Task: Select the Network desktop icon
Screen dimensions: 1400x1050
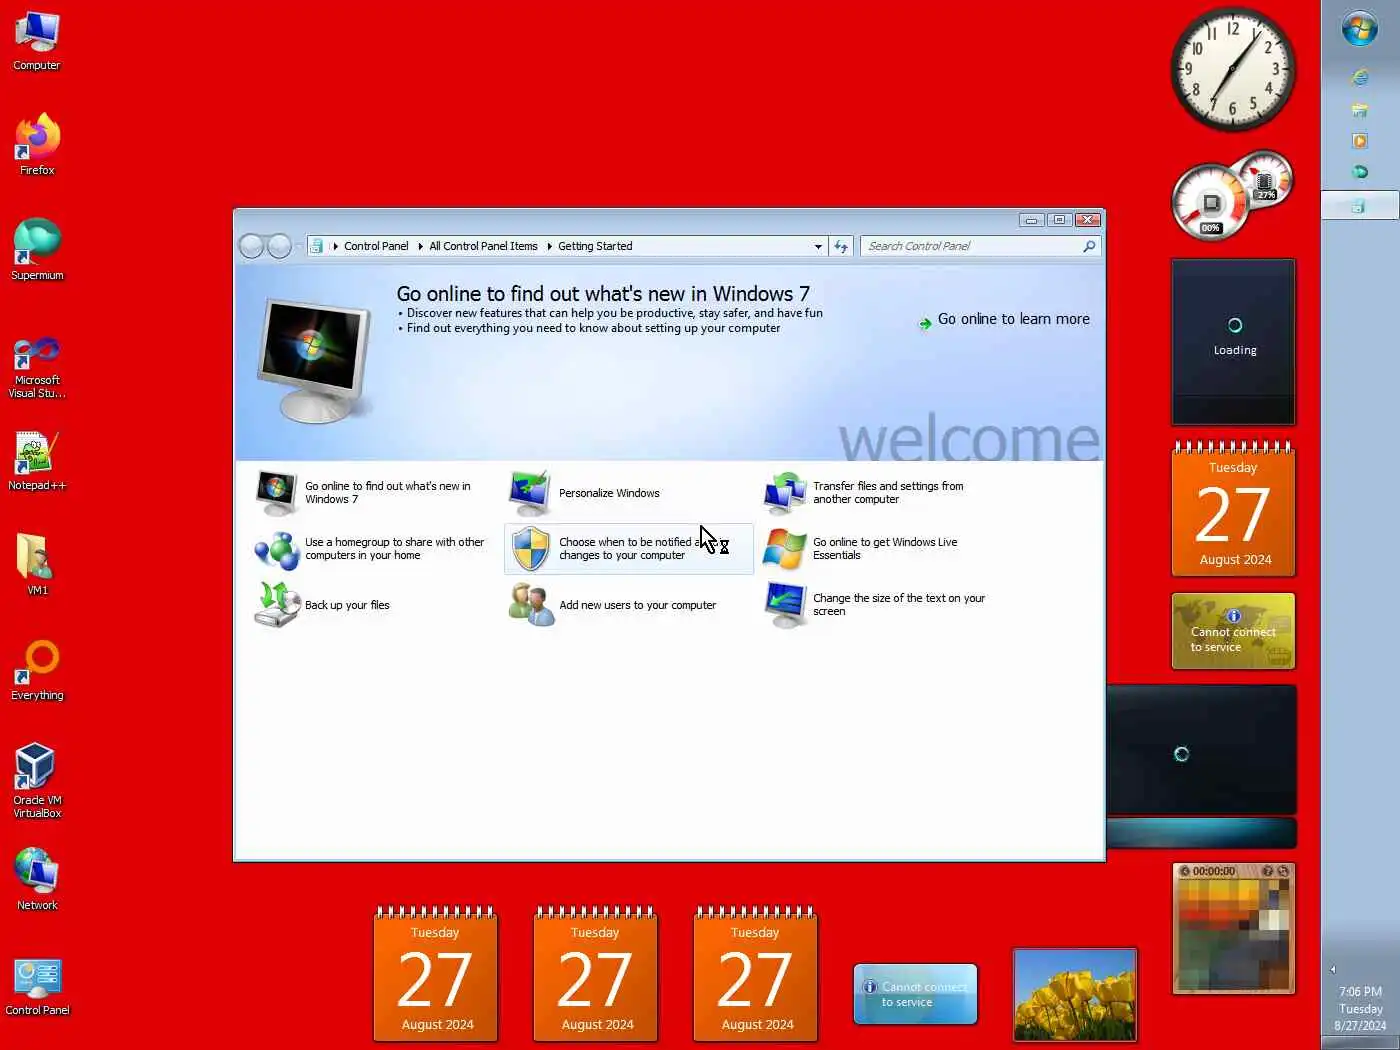Action: (37, 880)
